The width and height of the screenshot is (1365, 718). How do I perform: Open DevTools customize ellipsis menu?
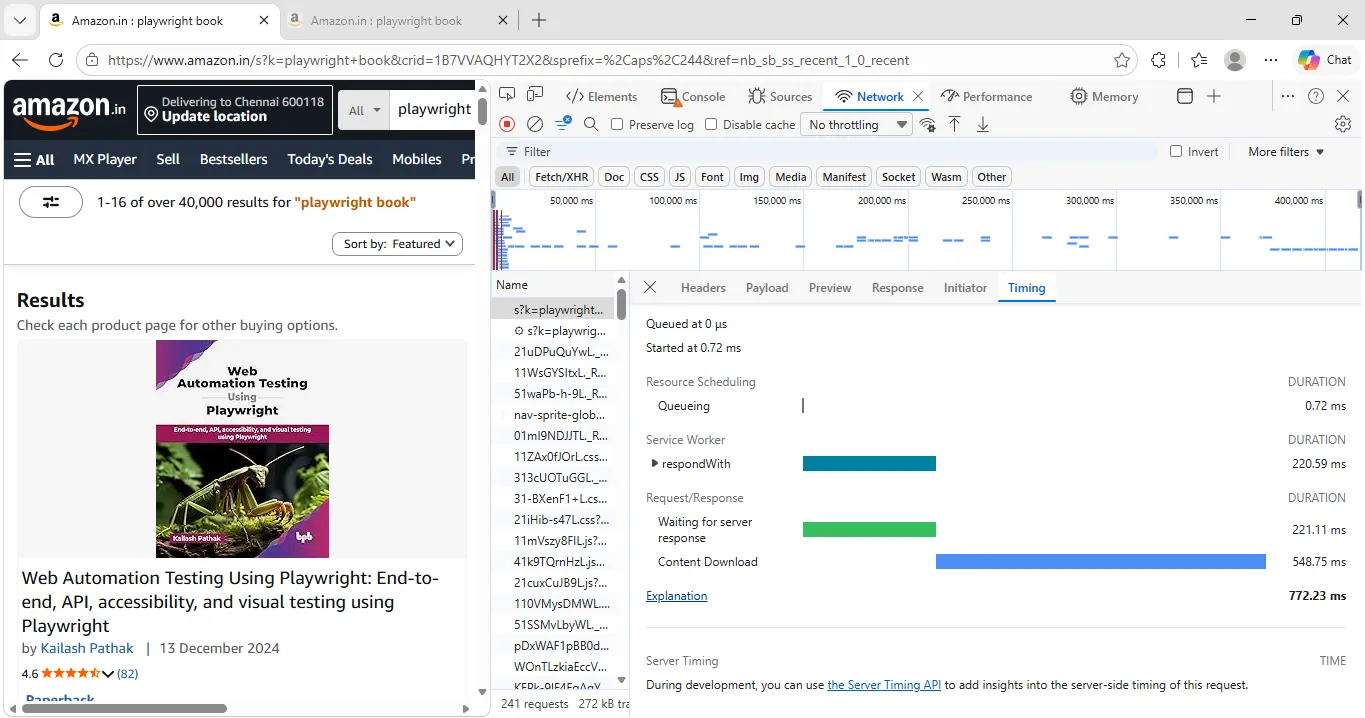[1289, 96]
